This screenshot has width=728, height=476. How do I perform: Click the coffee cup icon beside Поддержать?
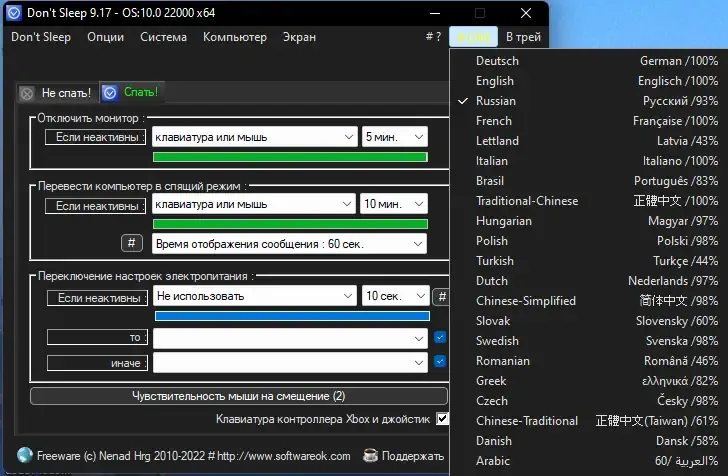click(370, 456)
